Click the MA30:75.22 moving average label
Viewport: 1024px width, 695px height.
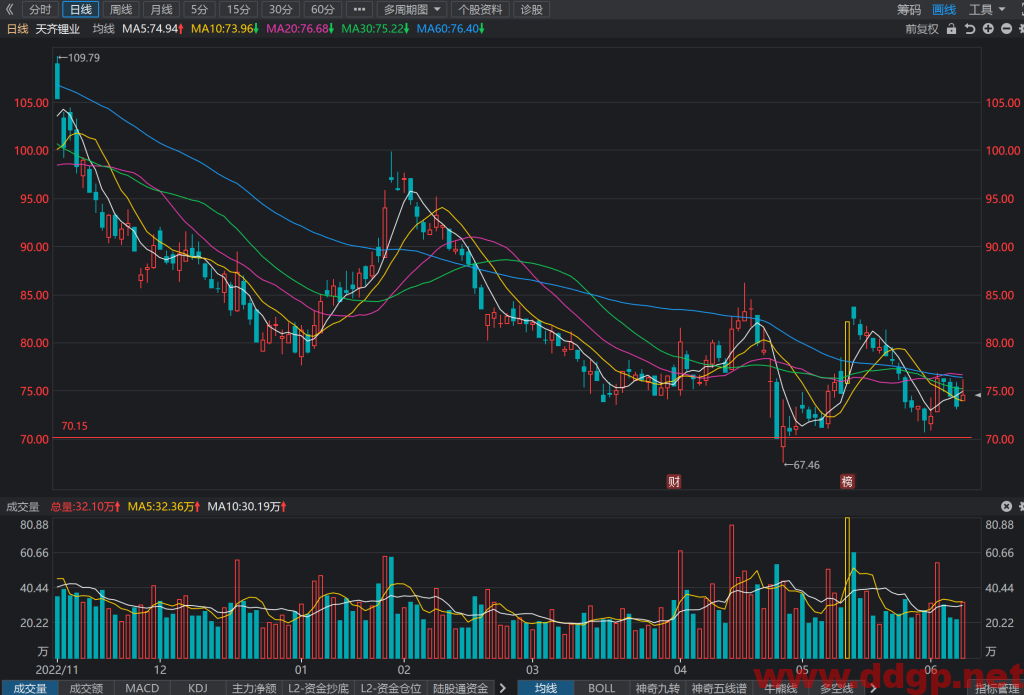[376, 29]
